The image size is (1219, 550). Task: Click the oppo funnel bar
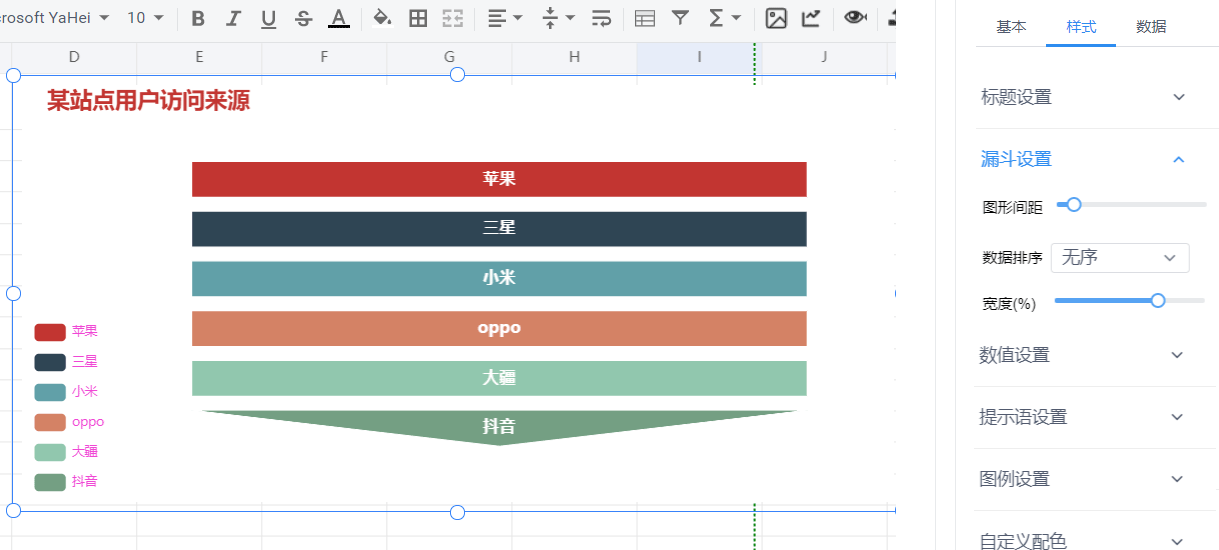pos(499,328)
